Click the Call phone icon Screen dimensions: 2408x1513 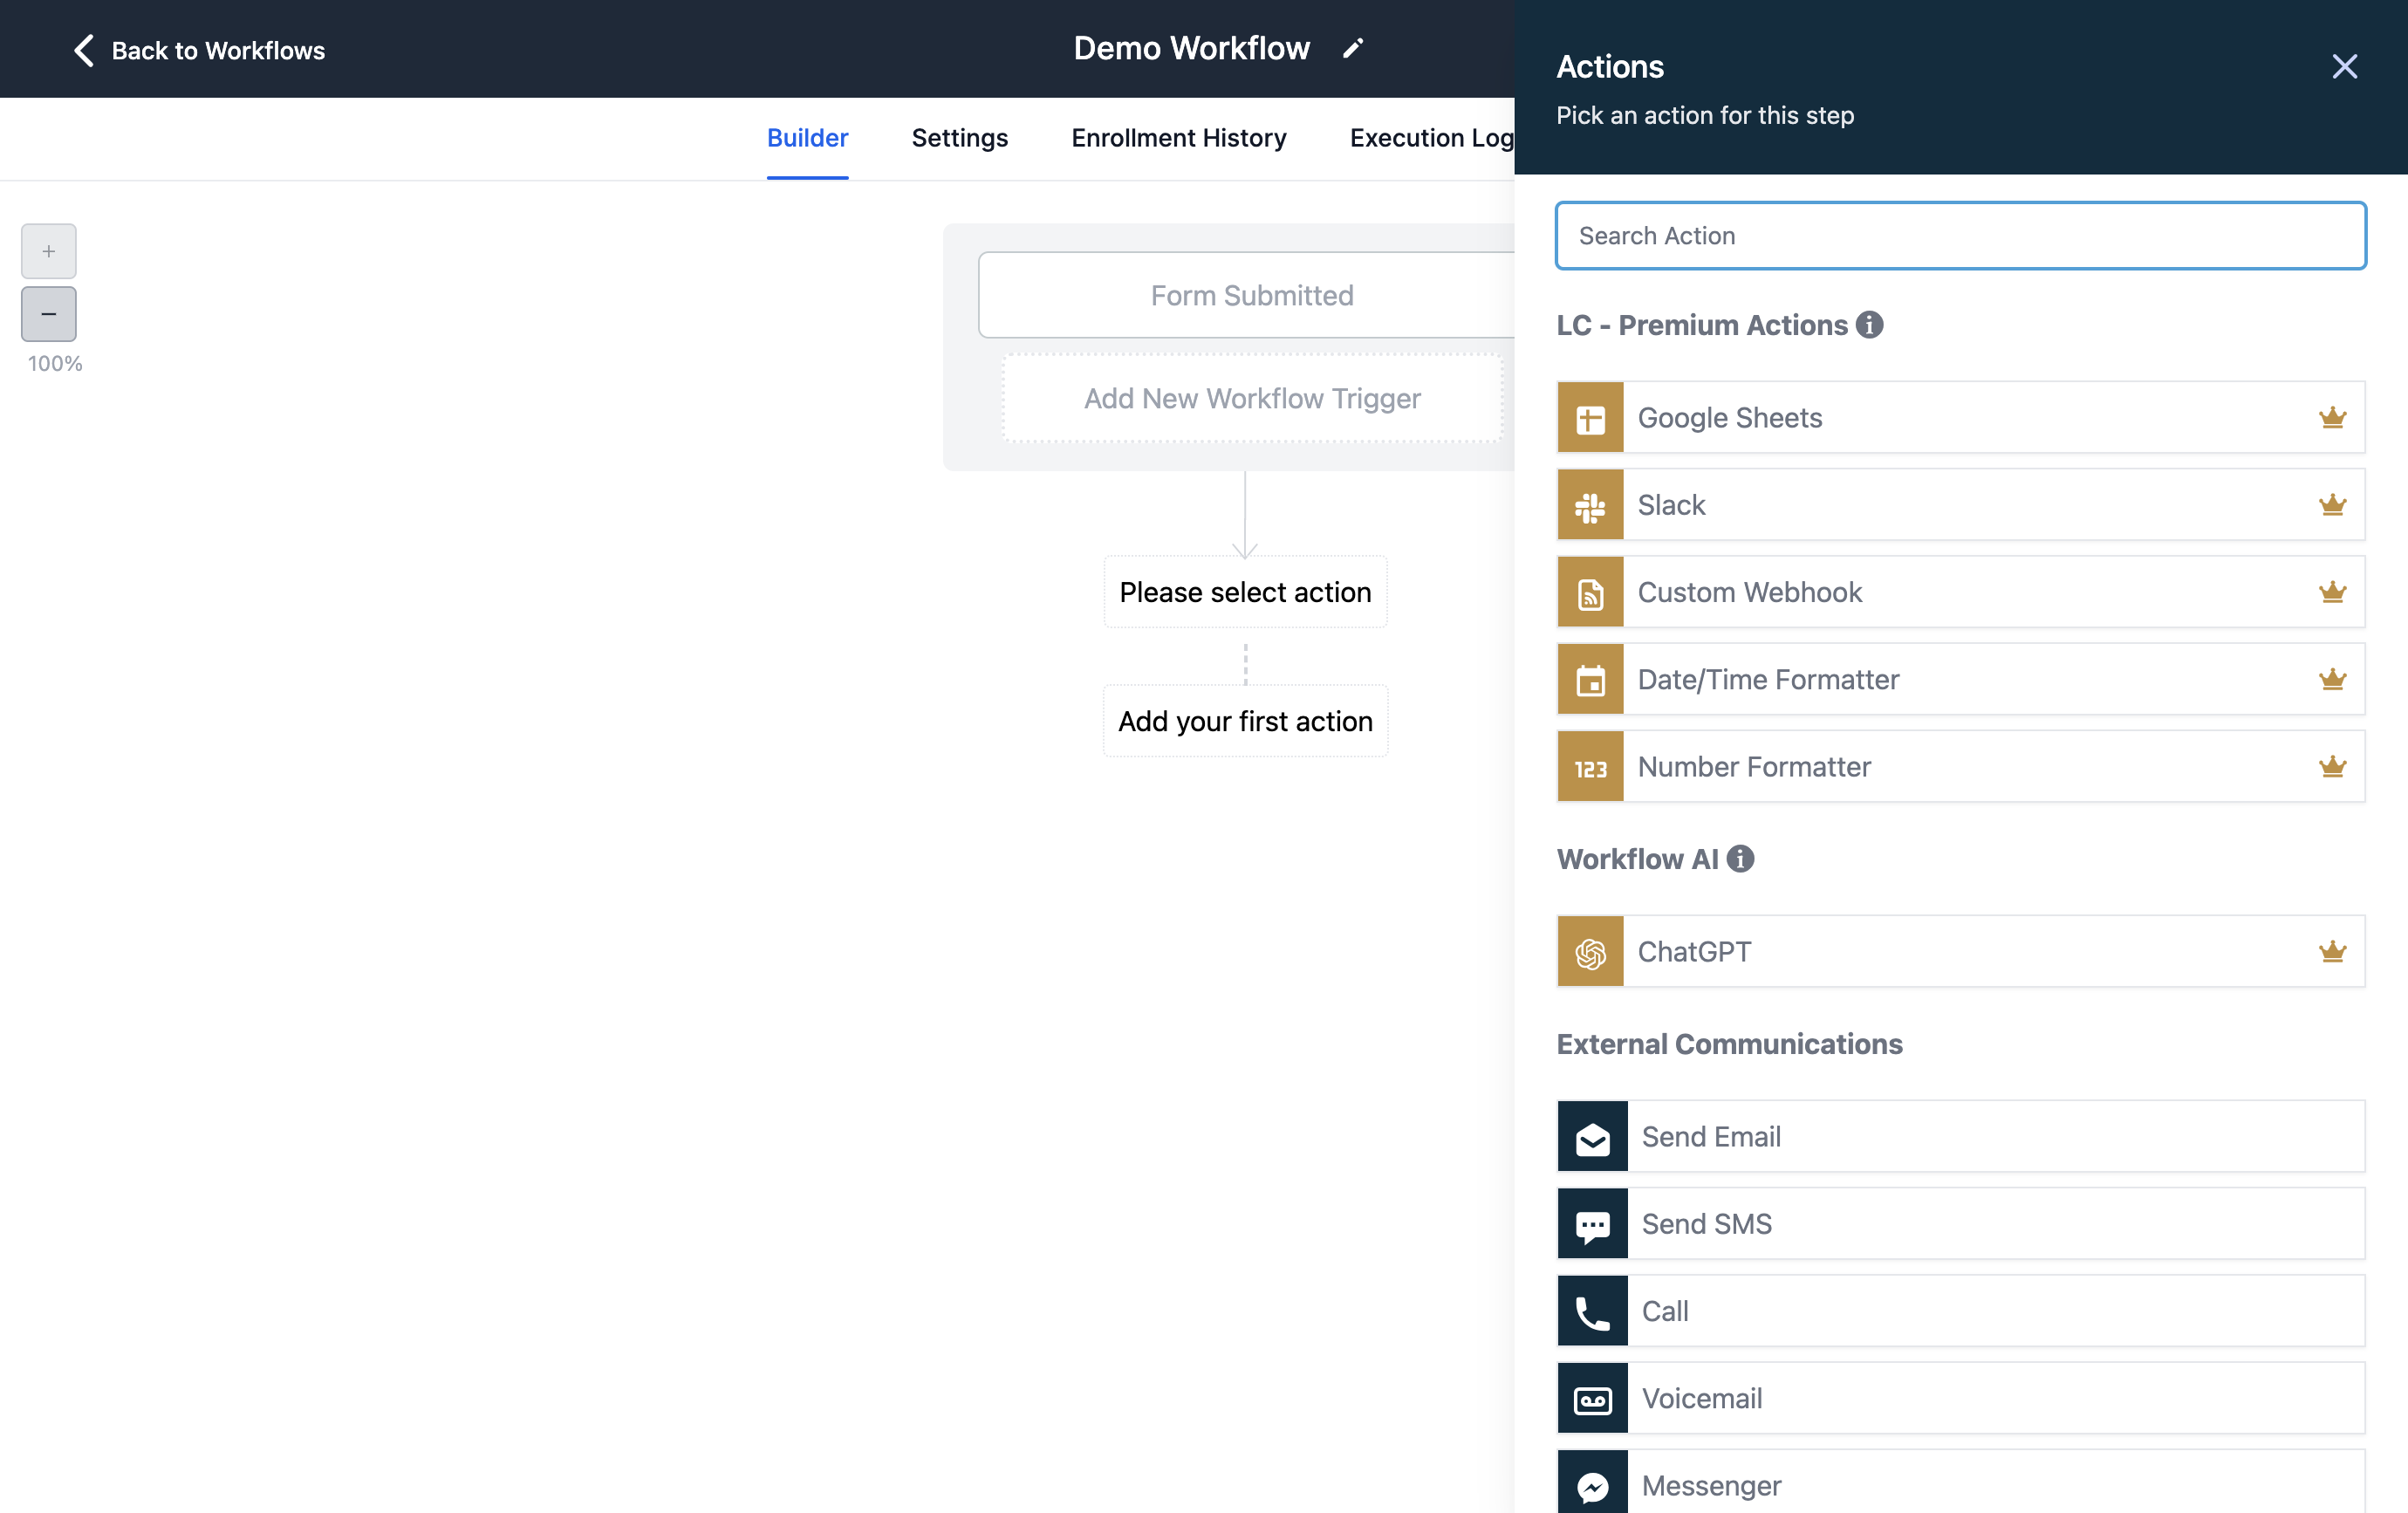pyautogui.click(x=1592, y=1311)
